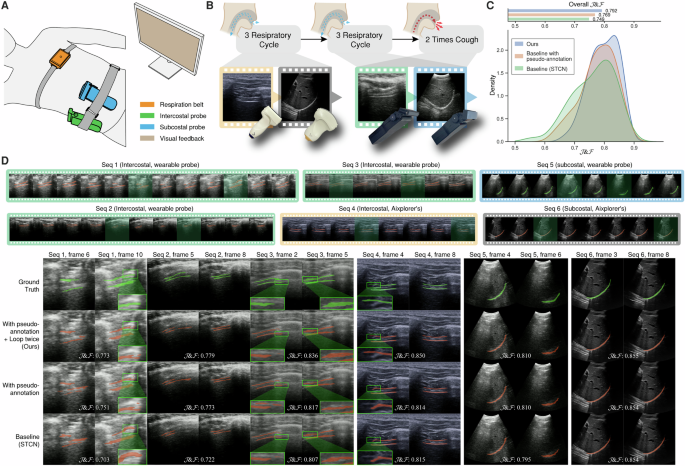Click the J&F score 0.850

[x=410, y=356]
